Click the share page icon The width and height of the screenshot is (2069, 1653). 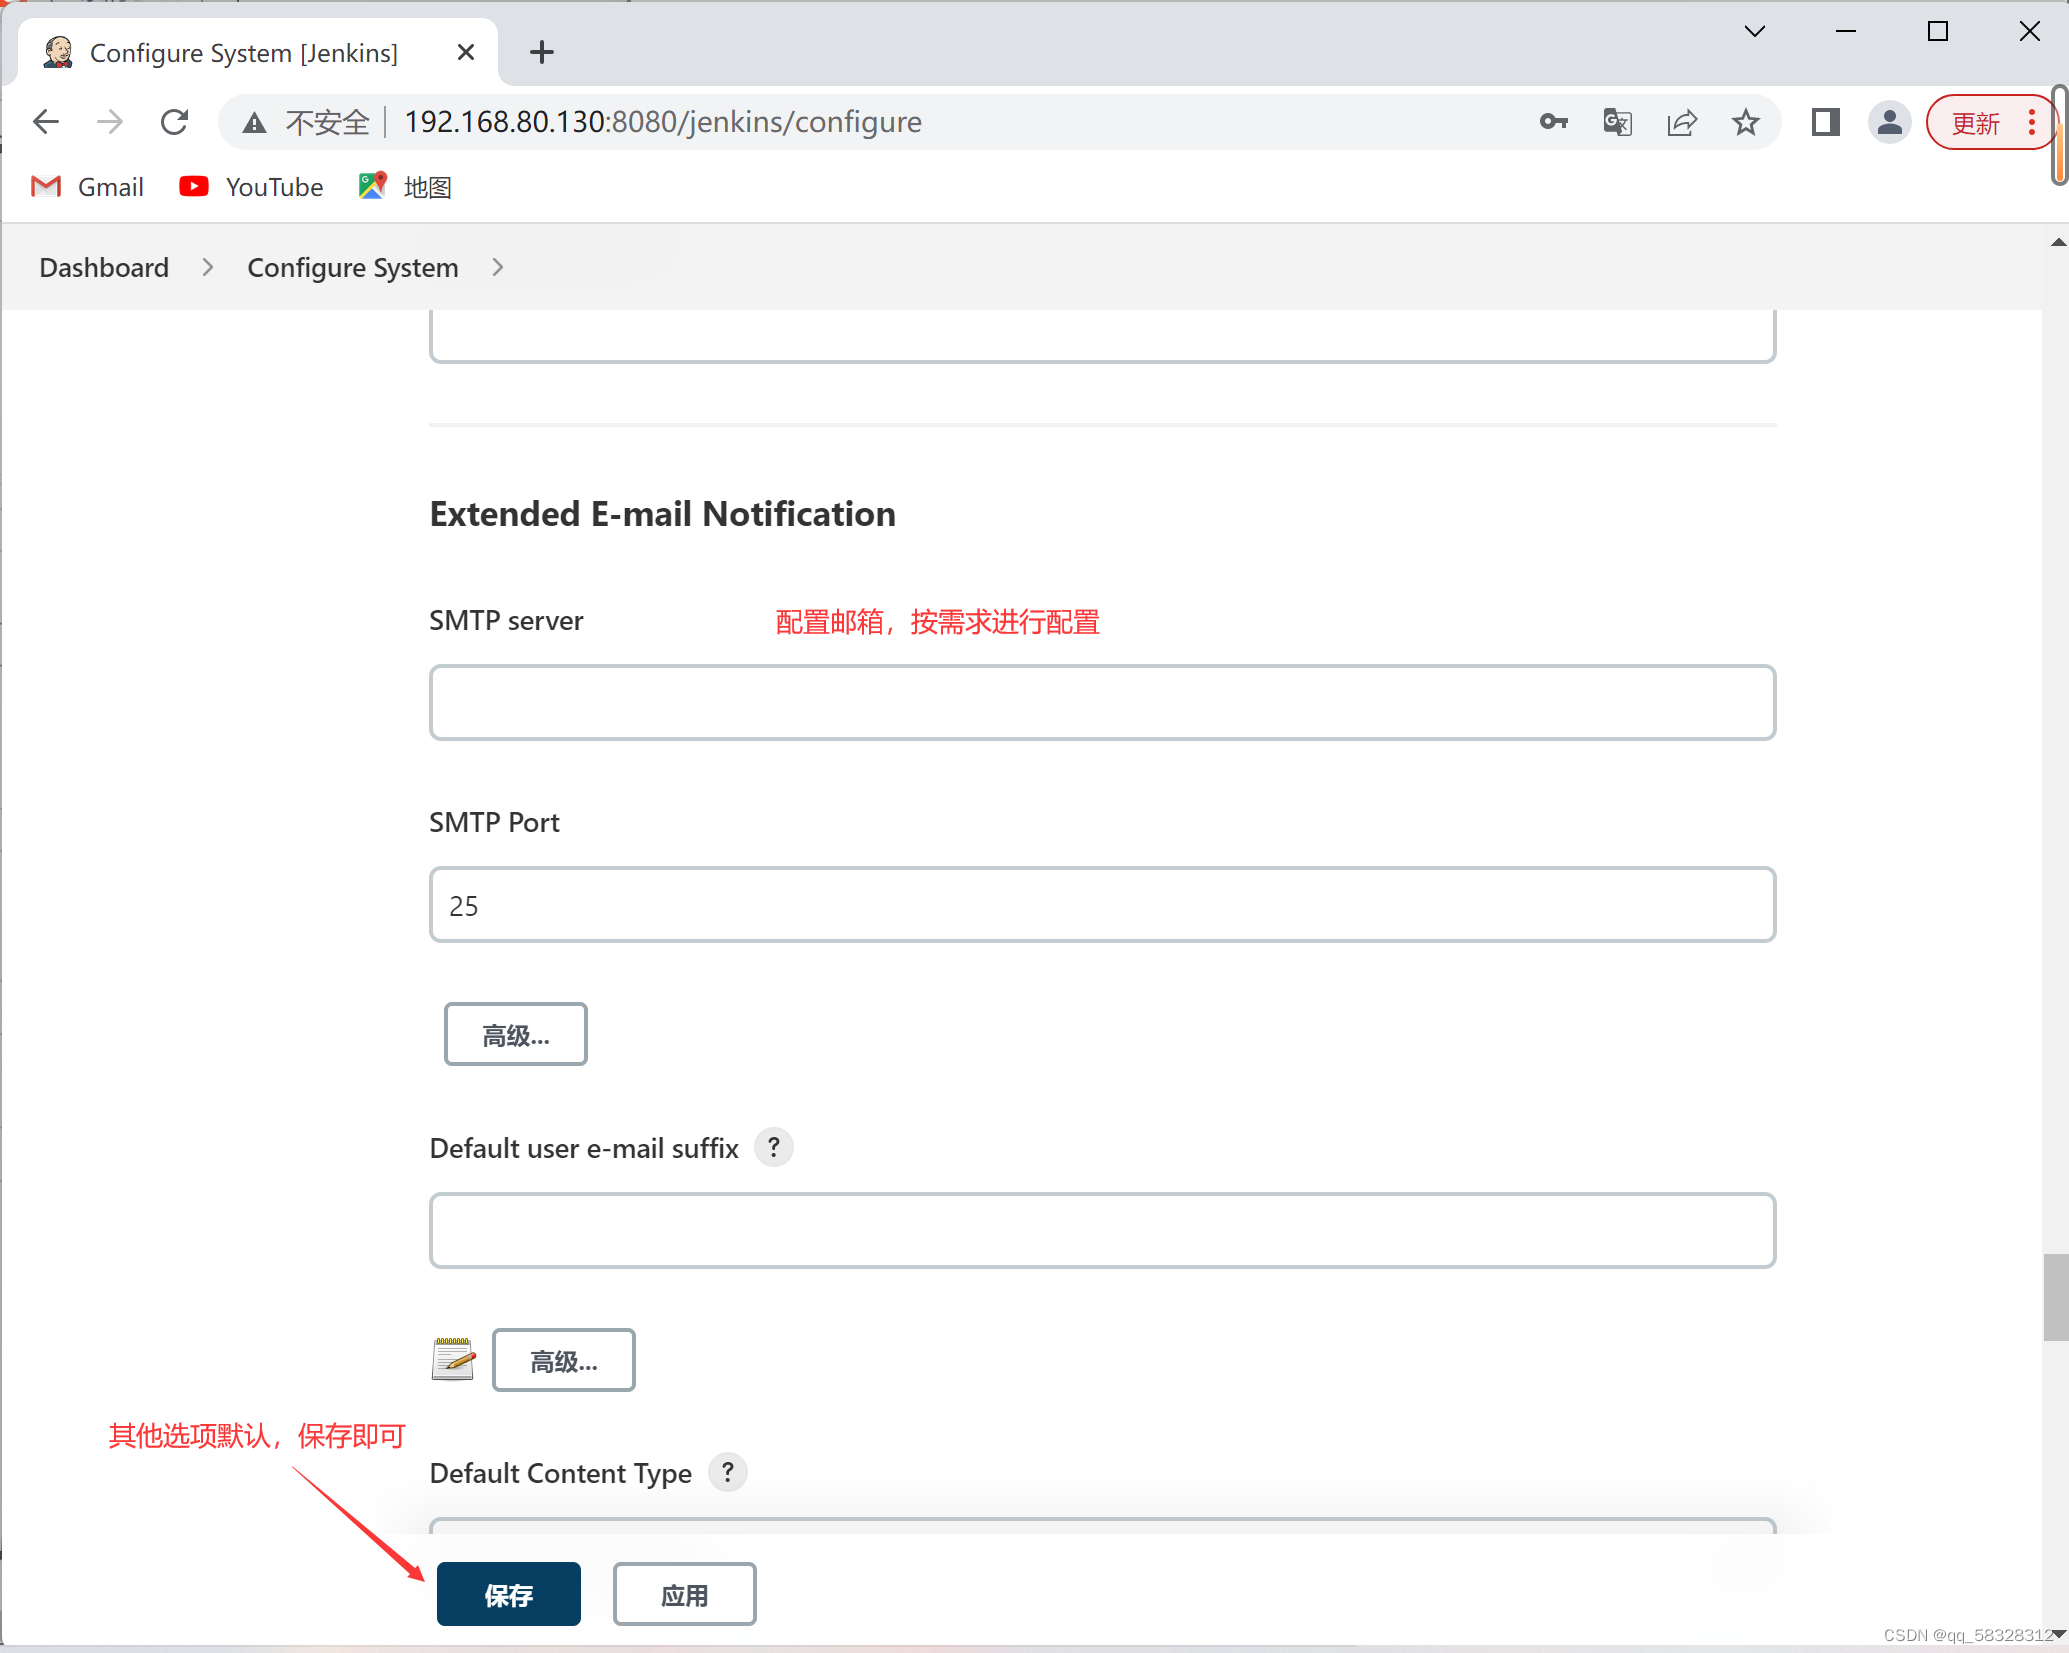coord(1682,122)
